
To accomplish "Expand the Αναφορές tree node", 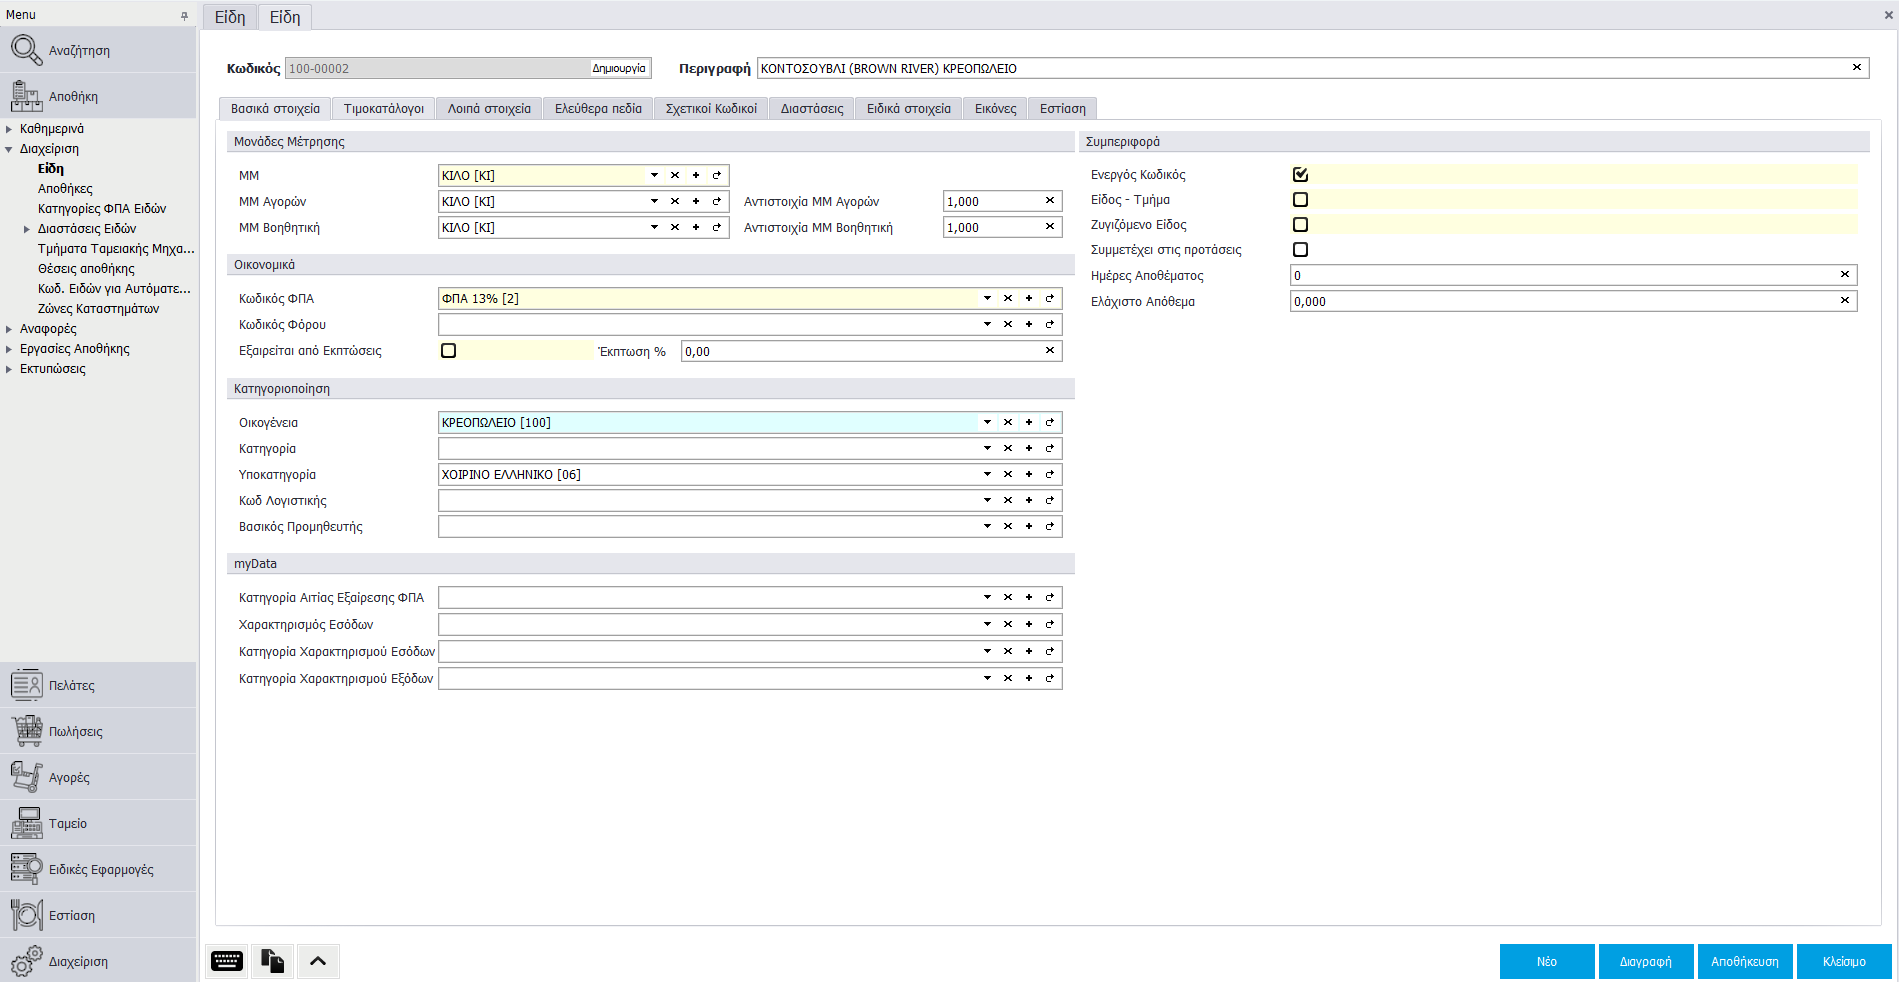I will pos(9,329).
